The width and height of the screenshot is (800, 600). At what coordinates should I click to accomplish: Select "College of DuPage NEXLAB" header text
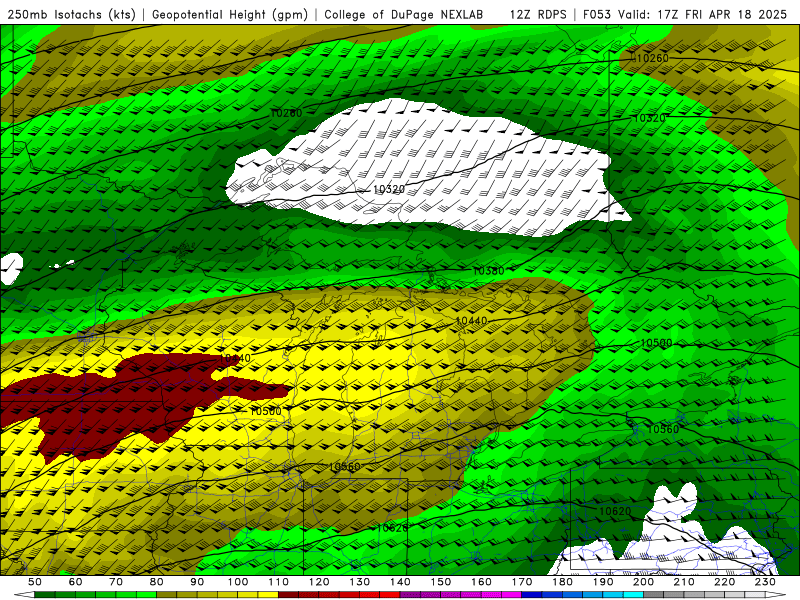404,15
